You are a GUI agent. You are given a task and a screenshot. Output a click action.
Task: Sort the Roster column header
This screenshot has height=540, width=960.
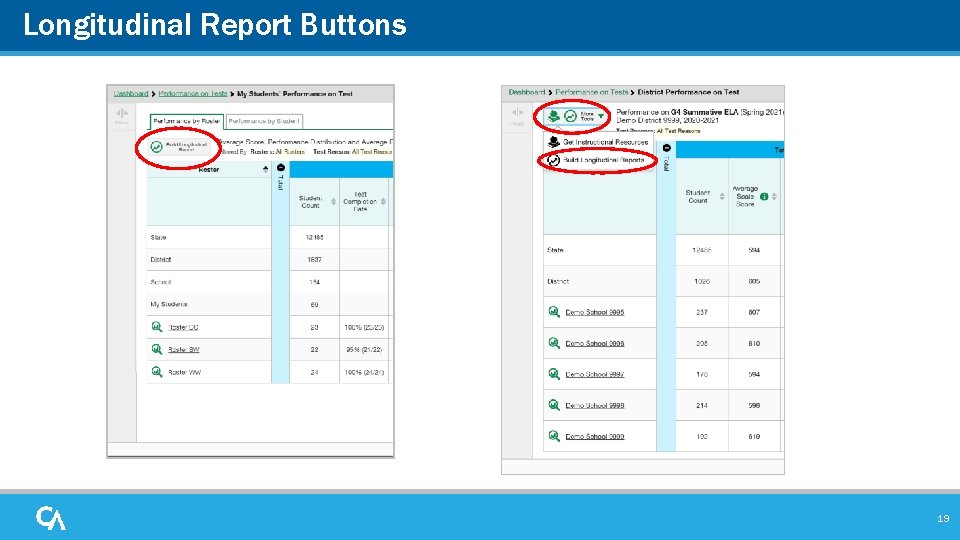point(265,170)
